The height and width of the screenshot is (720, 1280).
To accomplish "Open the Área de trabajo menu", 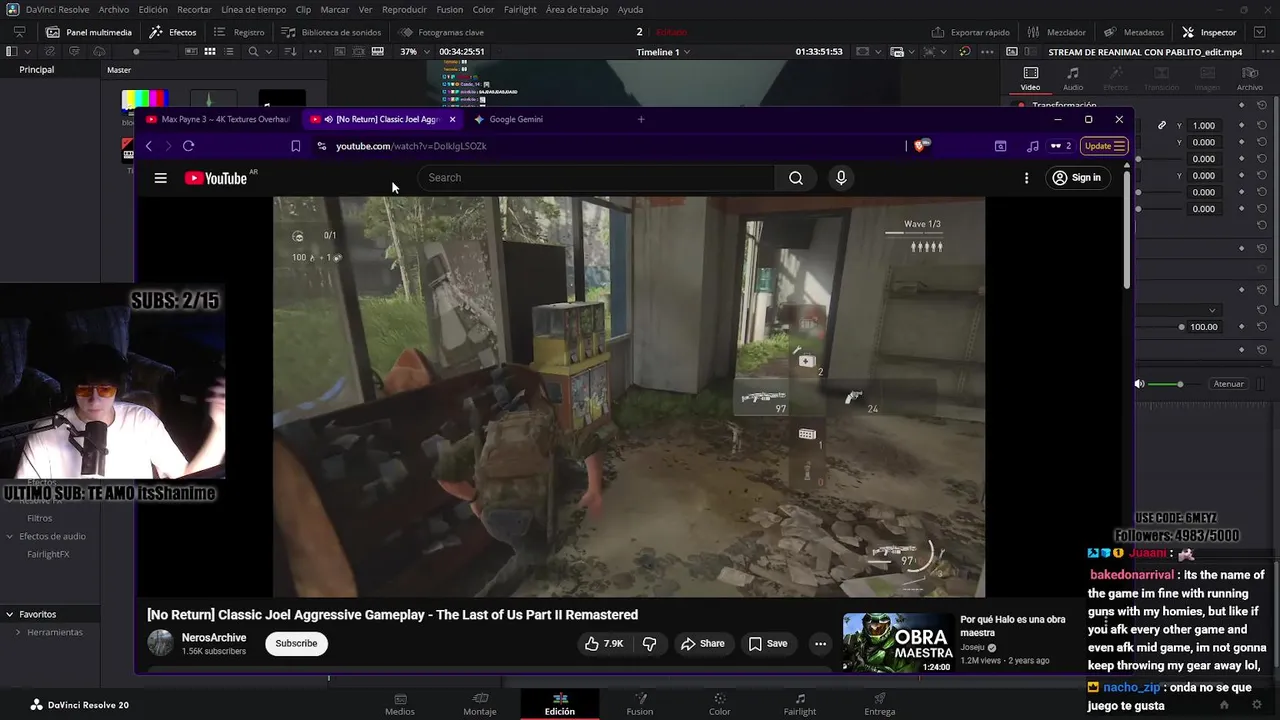I will (577, 9).
